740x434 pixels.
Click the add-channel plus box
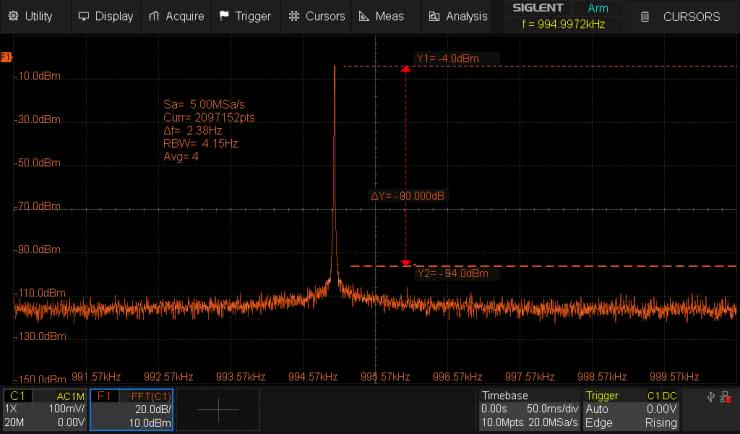tap(218, 410)
